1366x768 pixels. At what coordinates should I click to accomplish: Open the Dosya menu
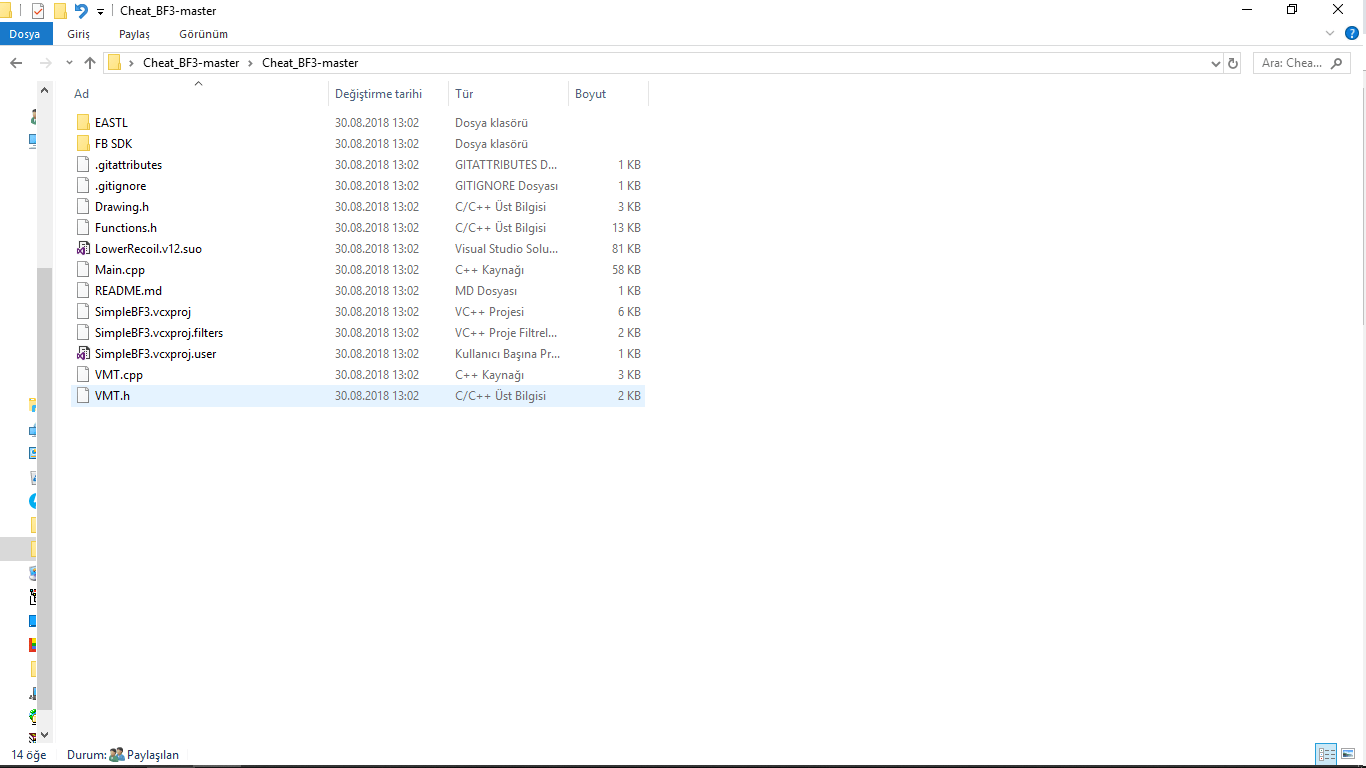[x=25, y=34]
